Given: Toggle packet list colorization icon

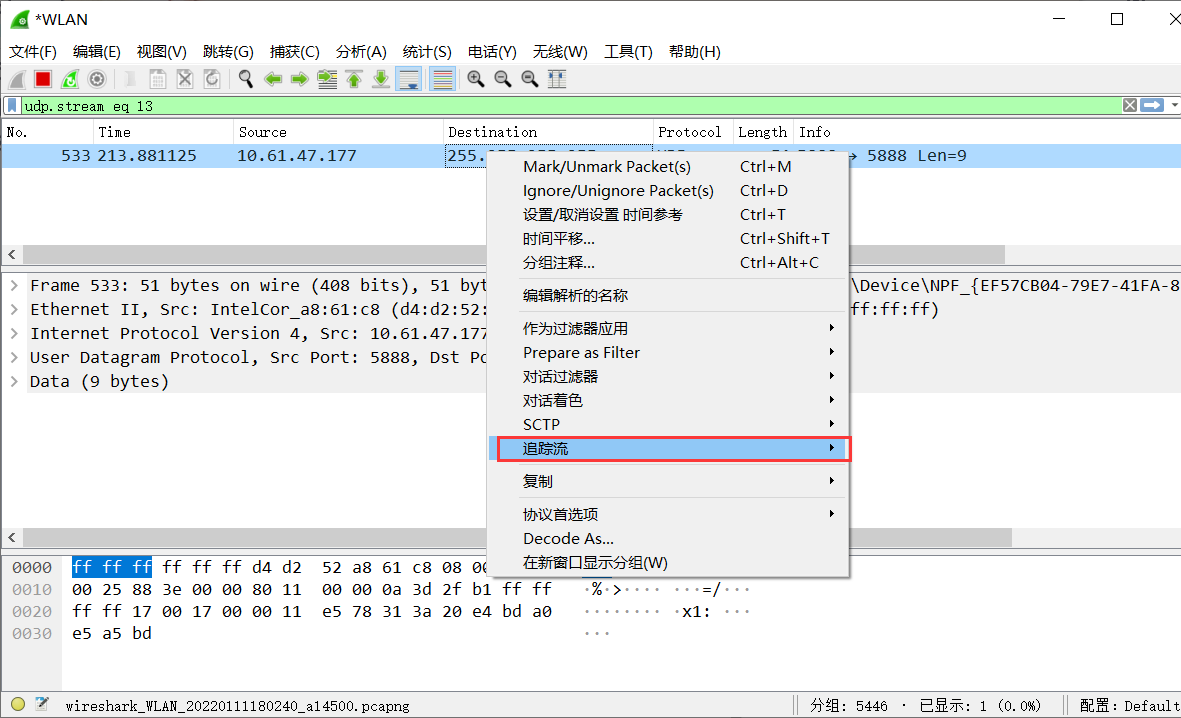Looking at the screenshot, I should (442, 79).
